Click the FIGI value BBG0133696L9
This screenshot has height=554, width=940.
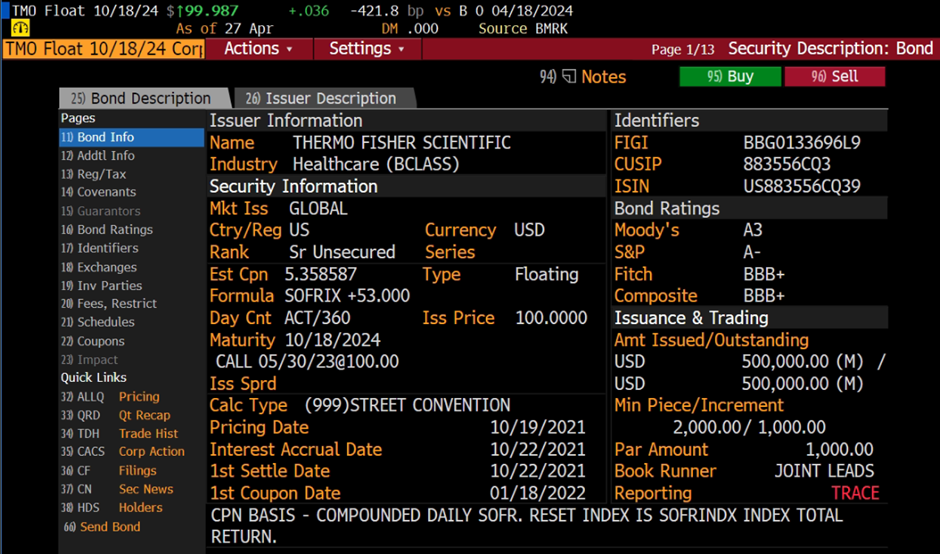pos(802,143)
